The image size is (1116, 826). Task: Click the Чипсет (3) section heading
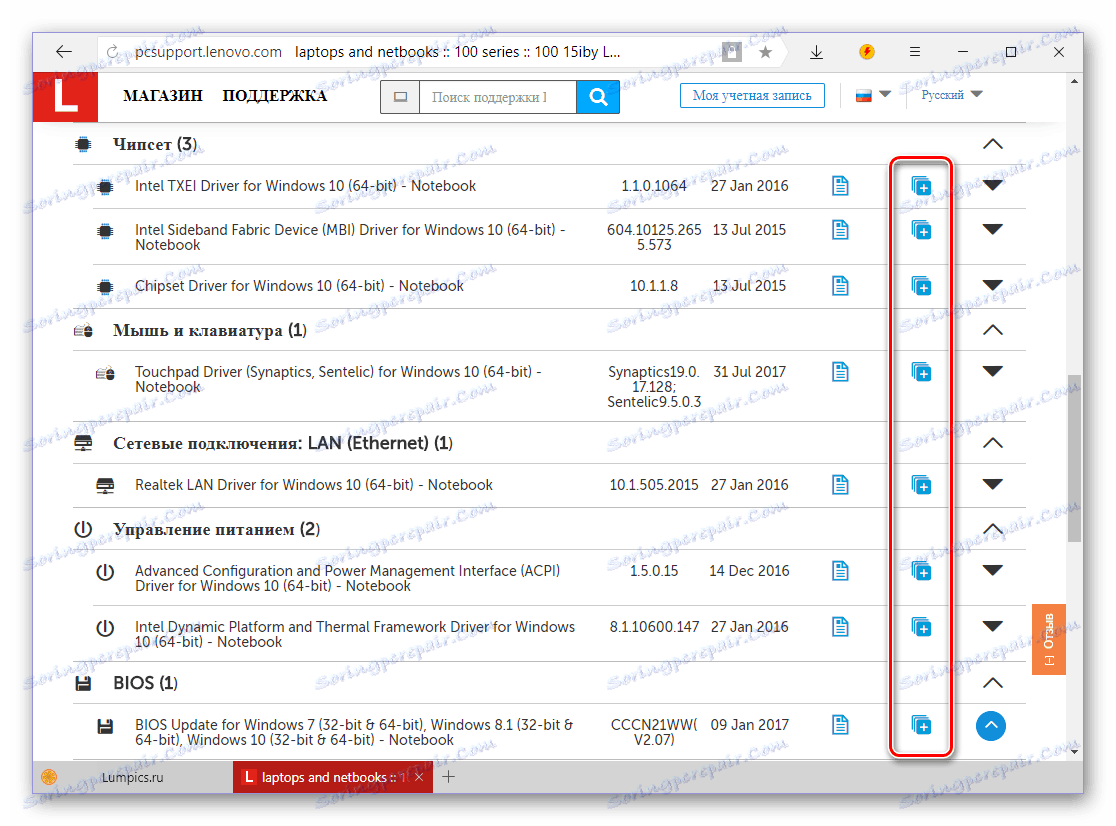154,144
